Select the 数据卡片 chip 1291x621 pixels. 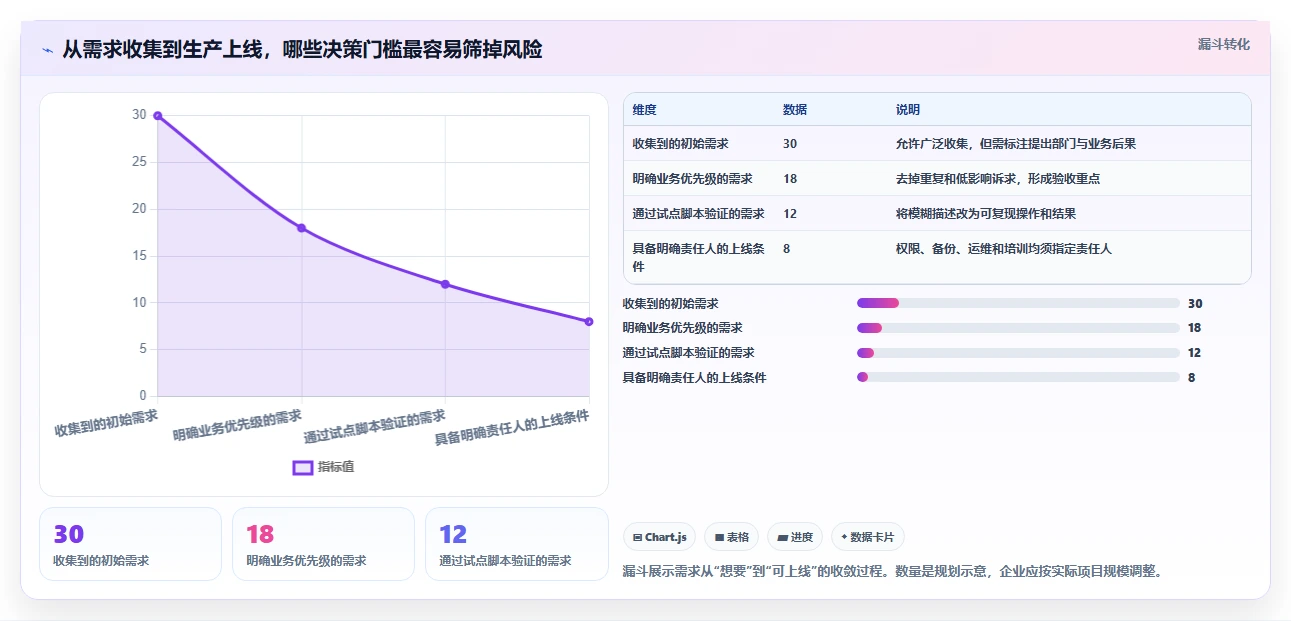tap(868, 537)
